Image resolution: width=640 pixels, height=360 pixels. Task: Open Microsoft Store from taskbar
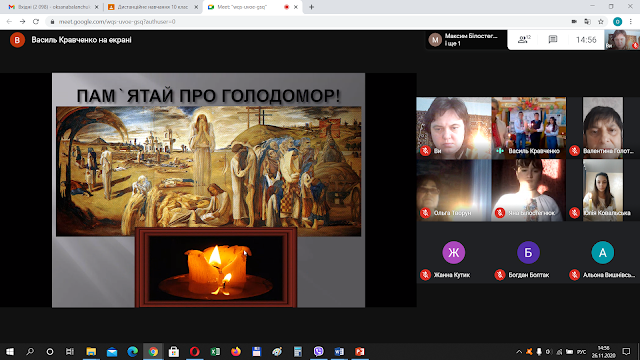tap(174, 351)
